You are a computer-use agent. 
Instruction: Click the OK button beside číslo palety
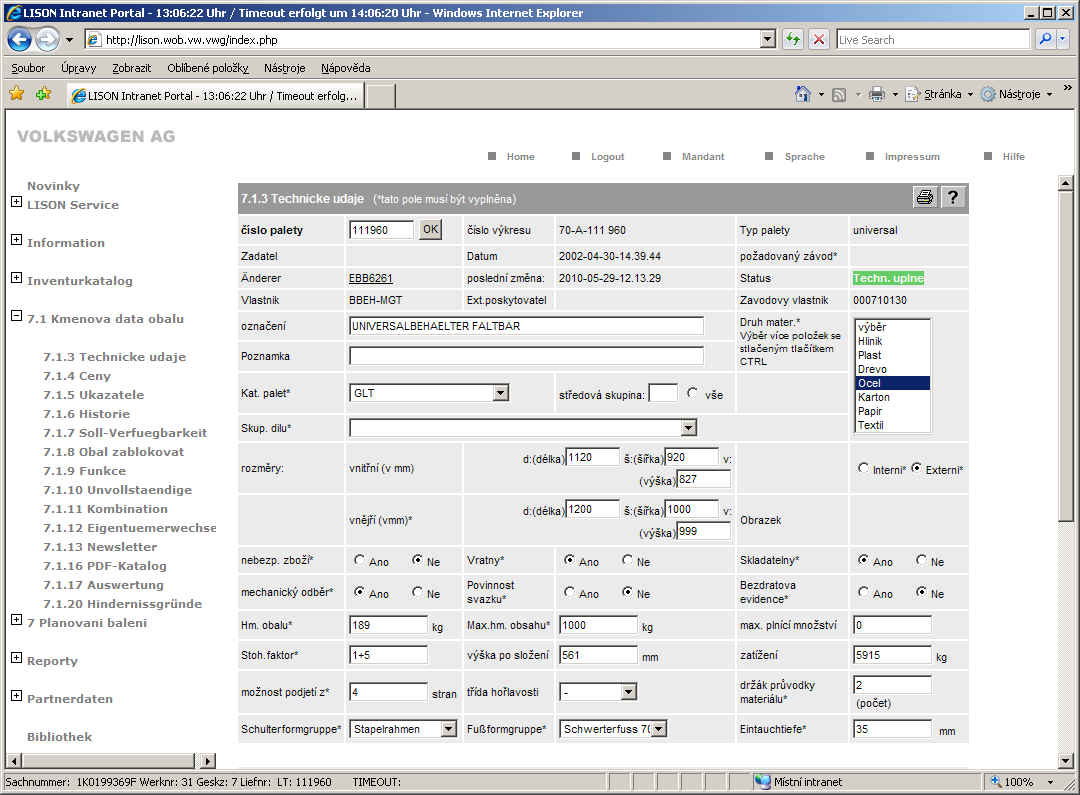point(430,229)
